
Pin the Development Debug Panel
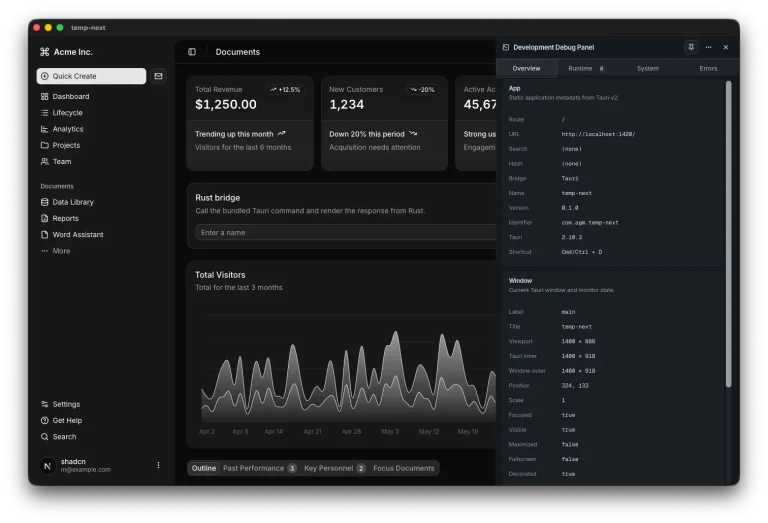691,47
